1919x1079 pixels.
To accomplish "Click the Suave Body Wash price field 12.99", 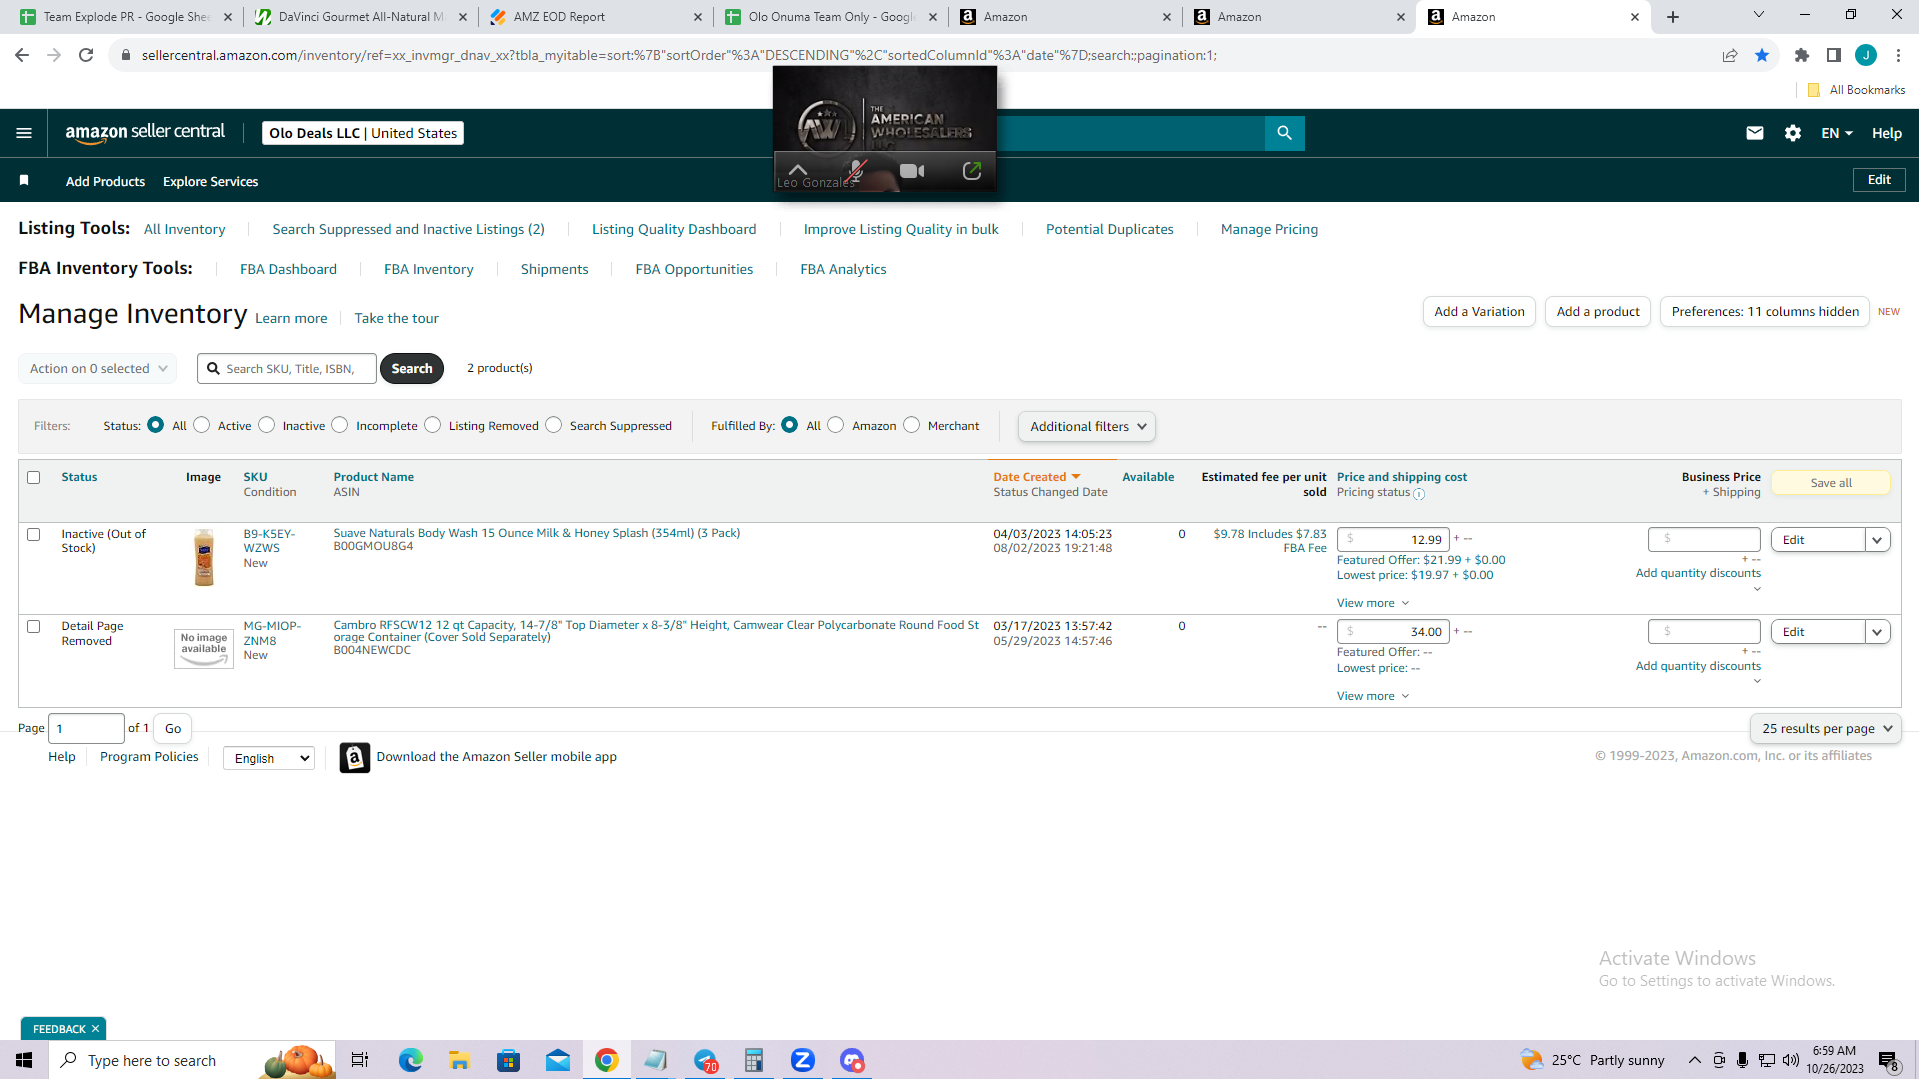I will point(1393,540).
